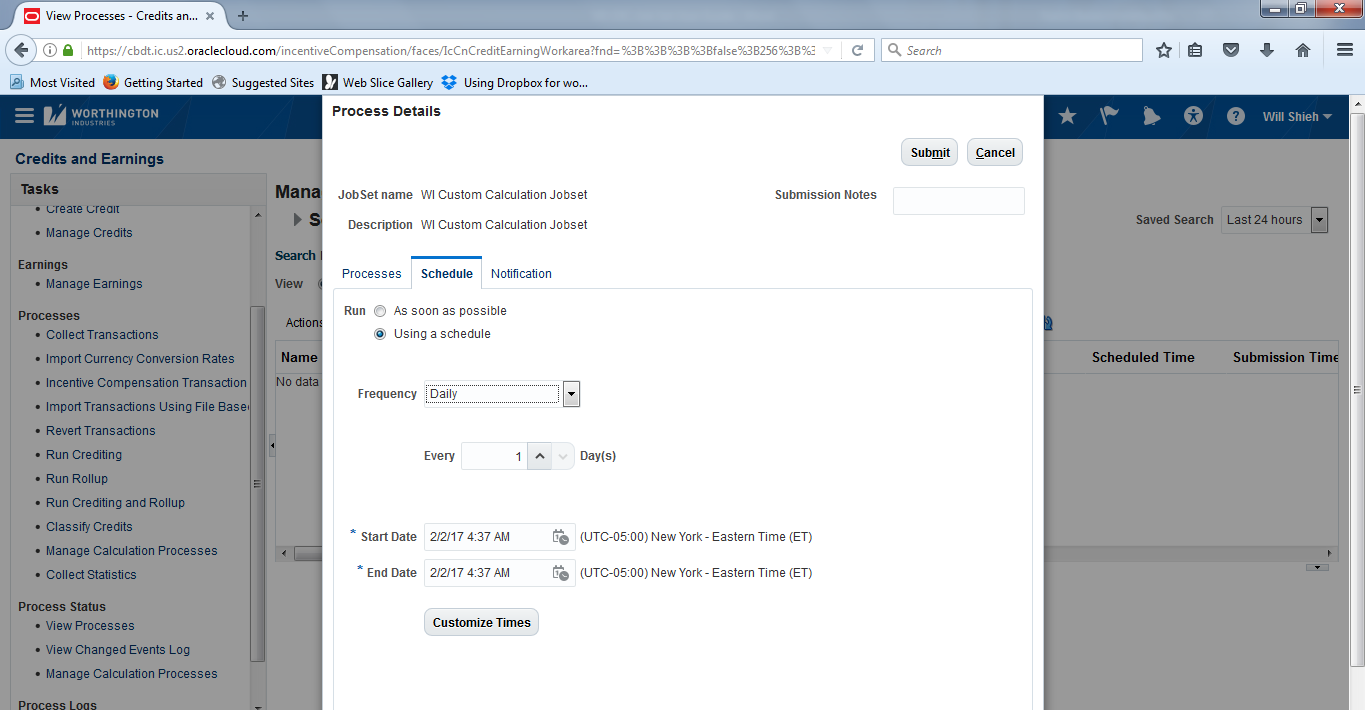Submit the process details
1365x710 pixels.
pos(930,152)
